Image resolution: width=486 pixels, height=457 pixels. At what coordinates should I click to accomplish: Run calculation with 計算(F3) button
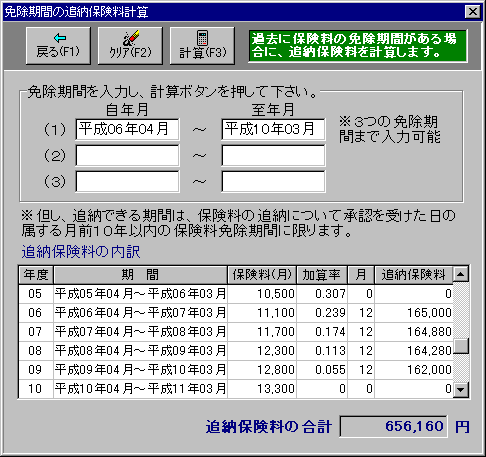pos(202,46)
